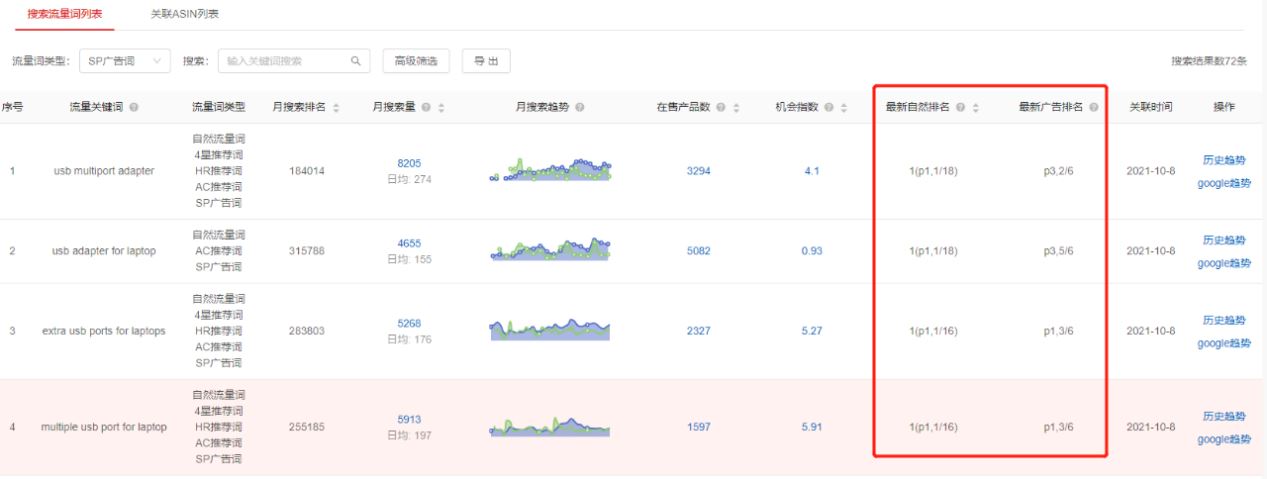Click search rank value 315788

306,251
